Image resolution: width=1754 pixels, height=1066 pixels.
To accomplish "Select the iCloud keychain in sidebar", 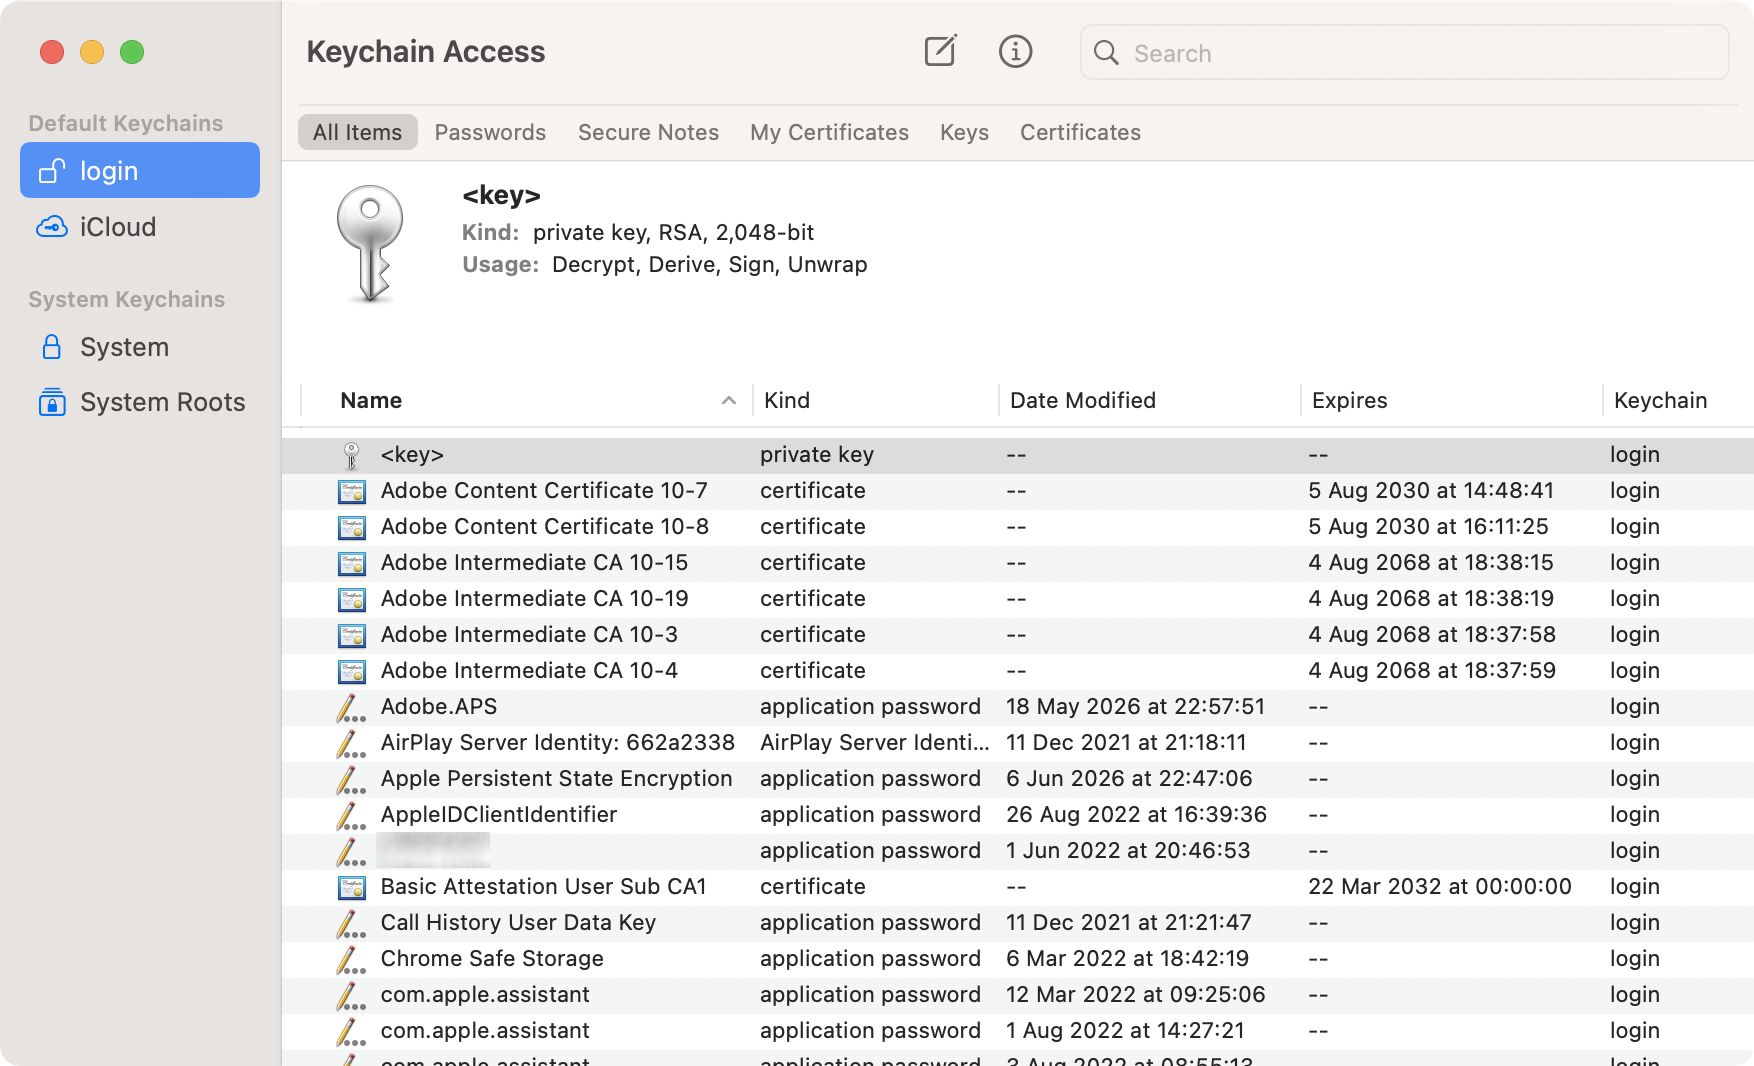I will pyautogui.click(x=140, y=227).
